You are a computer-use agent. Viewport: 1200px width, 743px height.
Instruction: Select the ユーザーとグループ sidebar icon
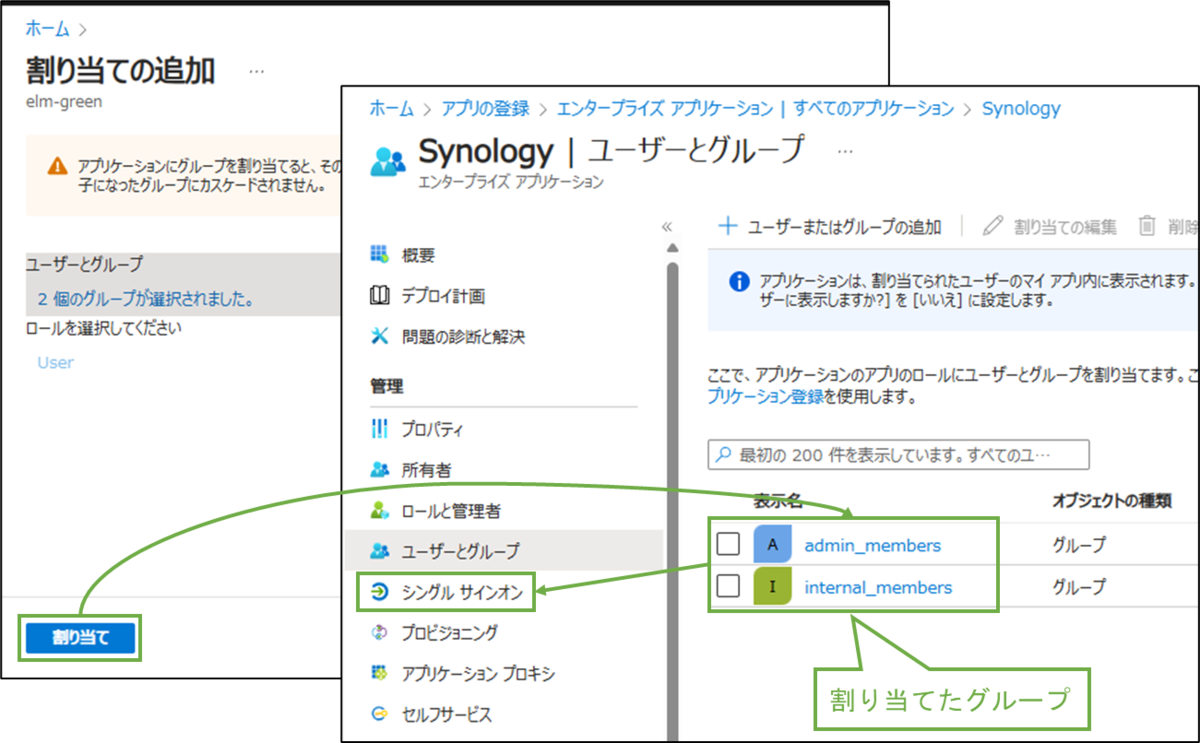tap(379, 551)
